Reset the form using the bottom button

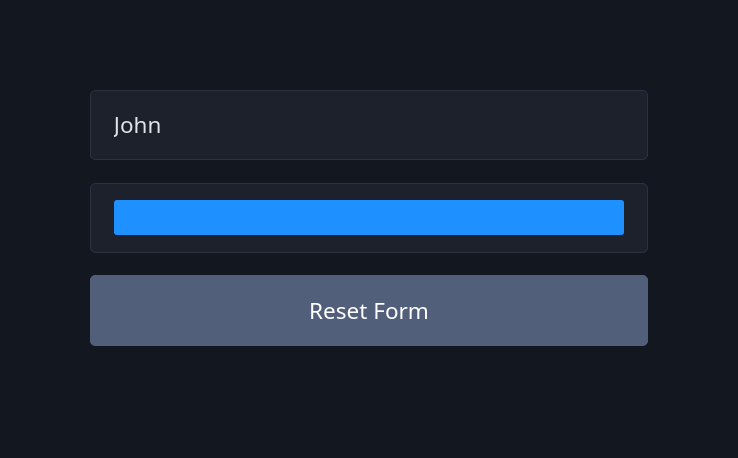[x=368, y=311]
